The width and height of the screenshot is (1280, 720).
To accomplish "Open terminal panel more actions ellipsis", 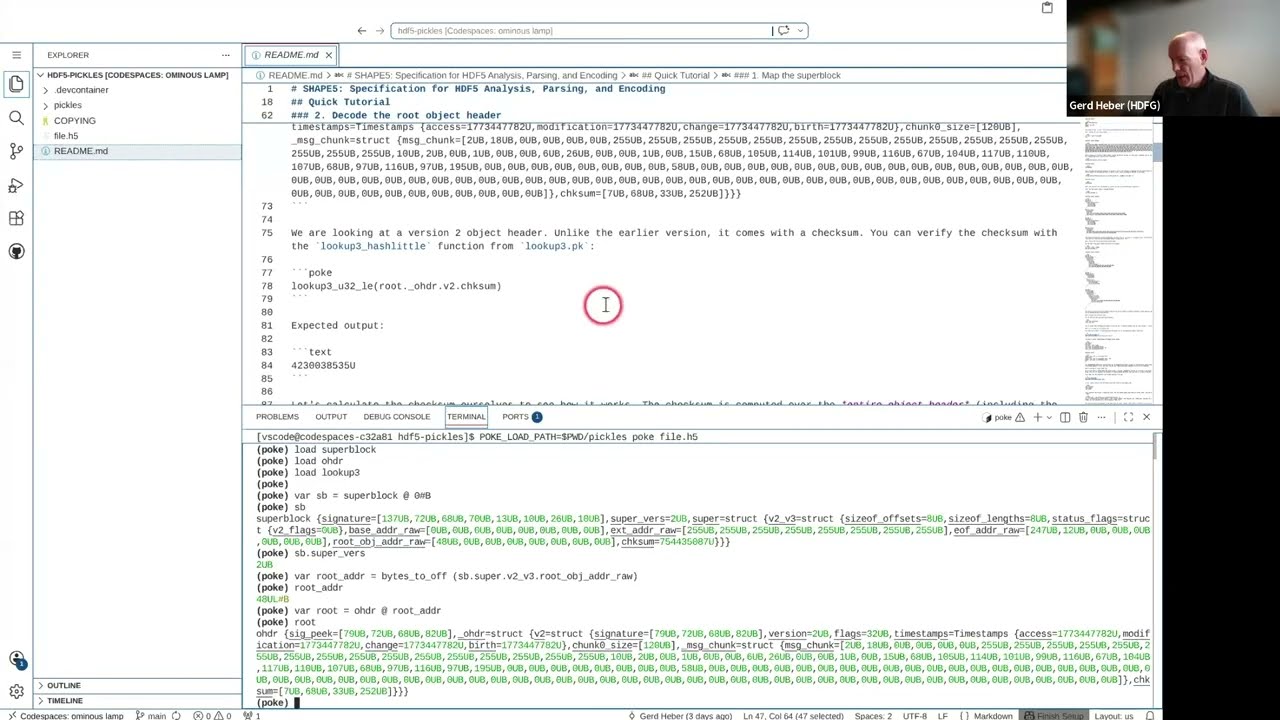I will click(1101, 417).
